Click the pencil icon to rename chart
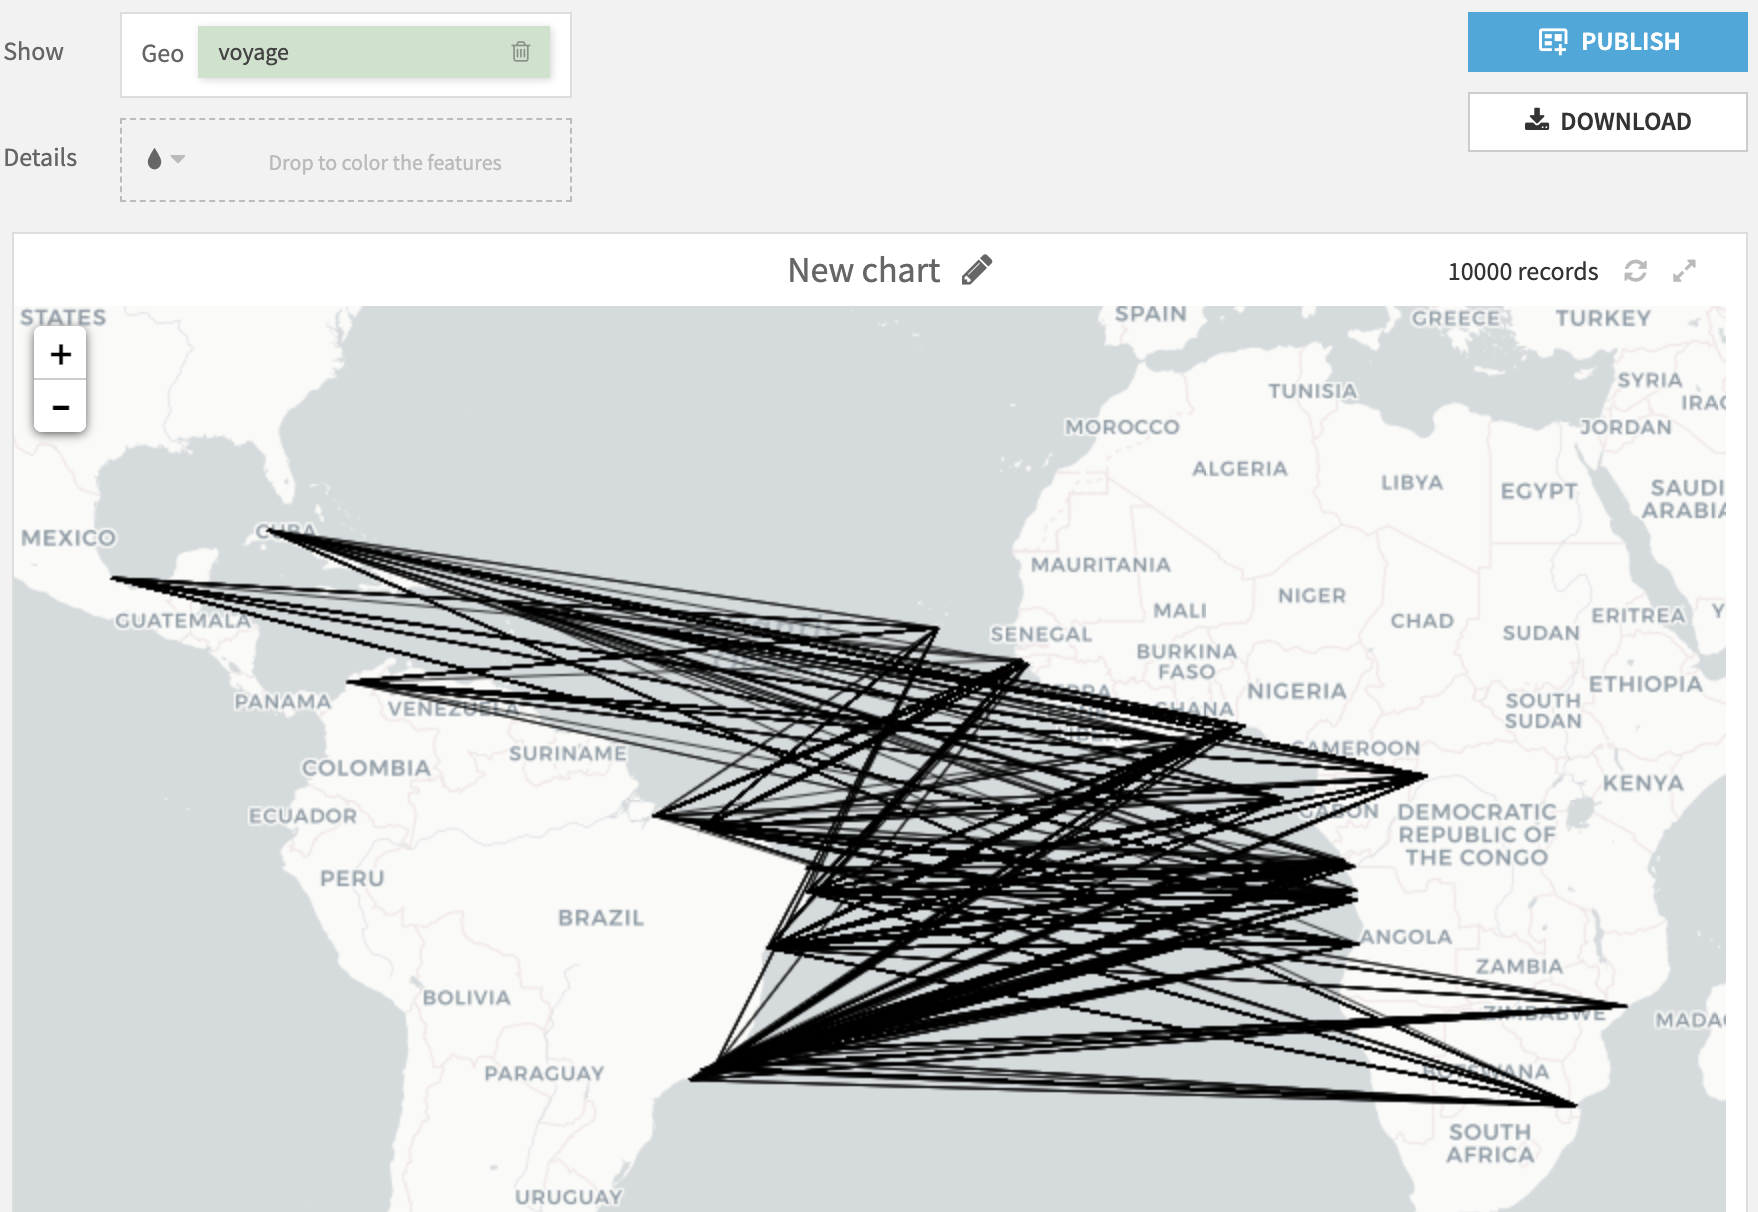The width and height of the screenshot is (1758, 1212). (977, 269)
